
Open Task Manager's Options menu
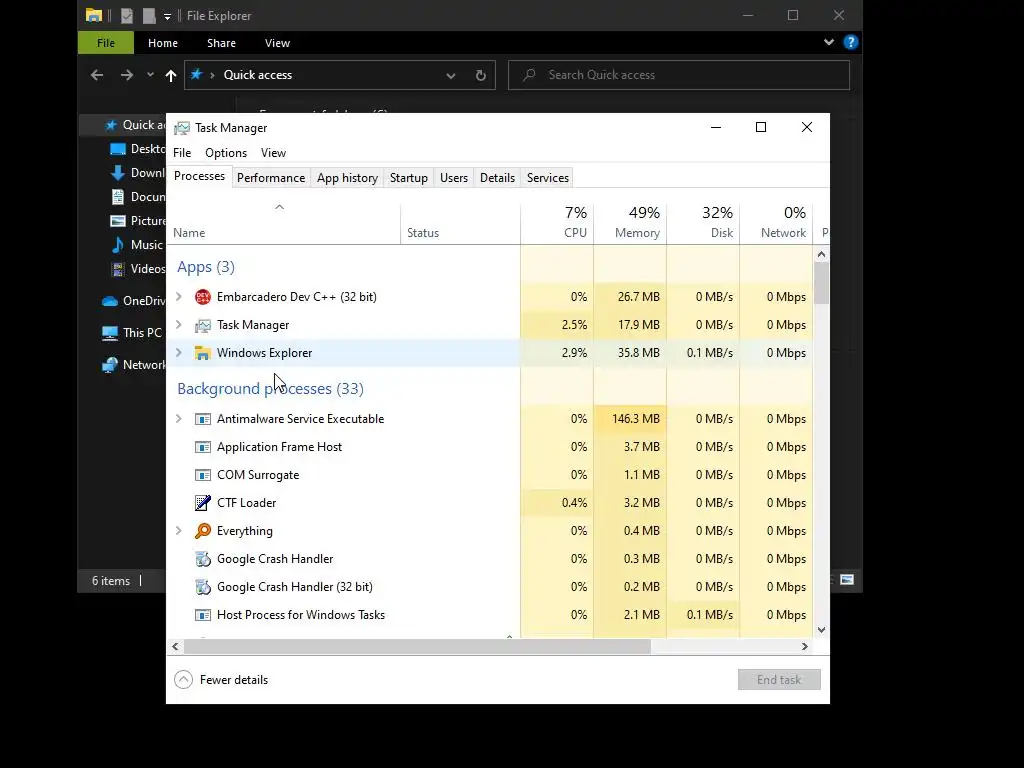226,153
